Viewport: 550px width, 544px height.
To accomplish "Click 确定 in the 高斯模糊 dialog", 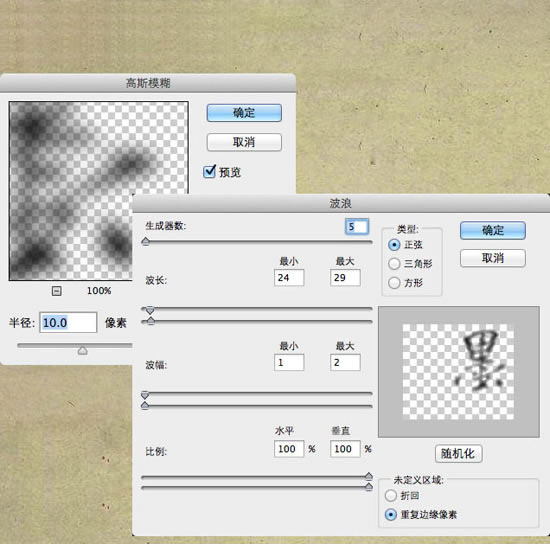I will click(x=244, y=113).
